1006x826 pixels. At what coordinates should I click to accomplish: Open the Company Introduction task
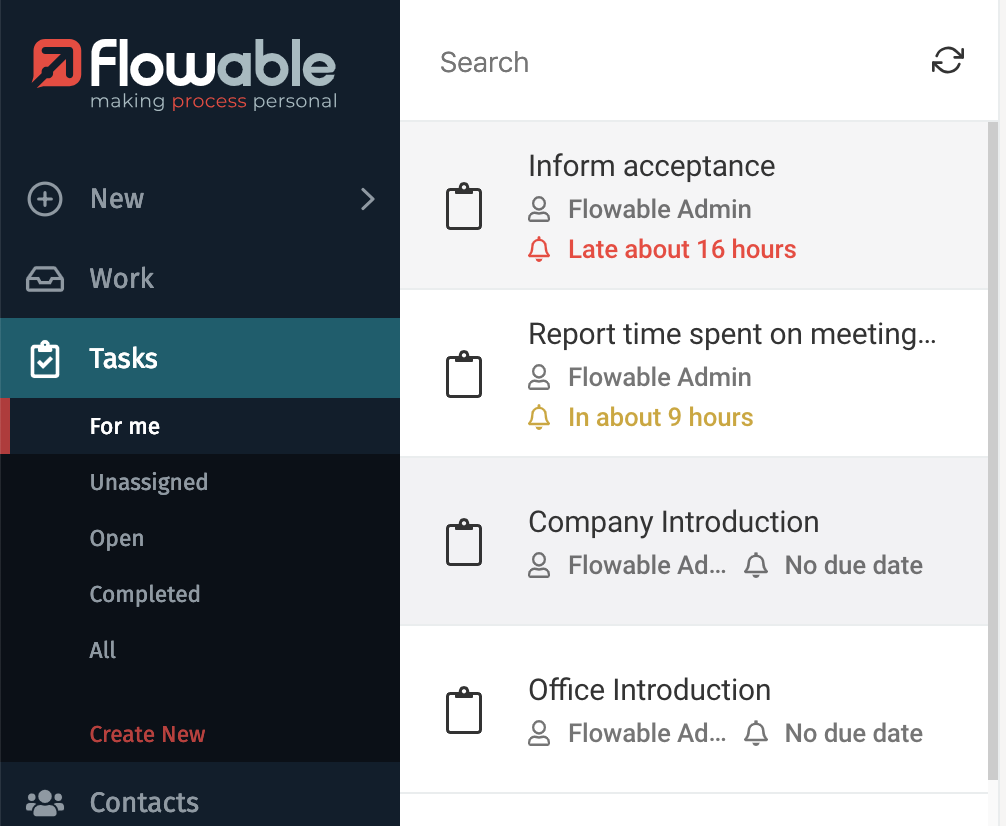point(673,522)
